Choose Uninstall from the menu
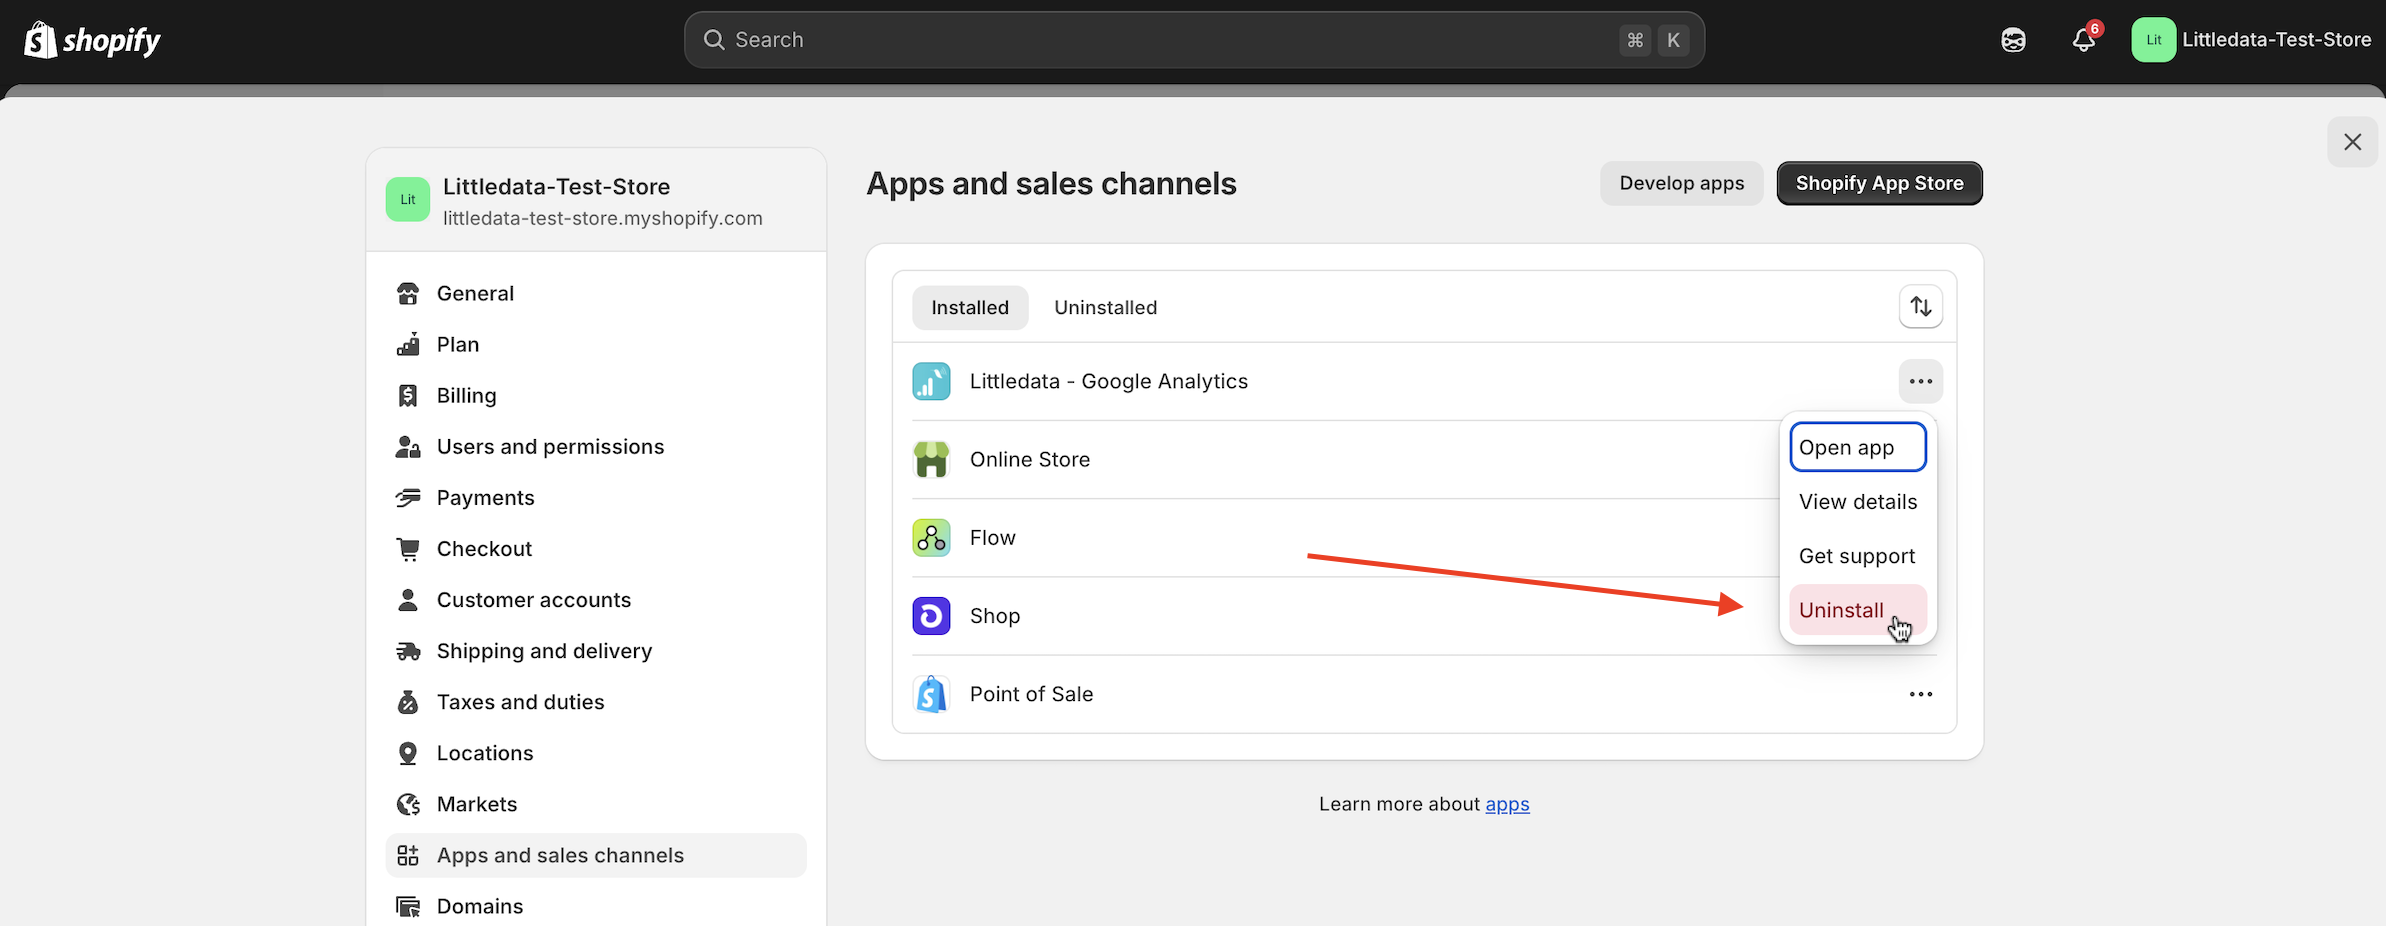Viewport: 2386px width, 926px height. pos(1857,609)
